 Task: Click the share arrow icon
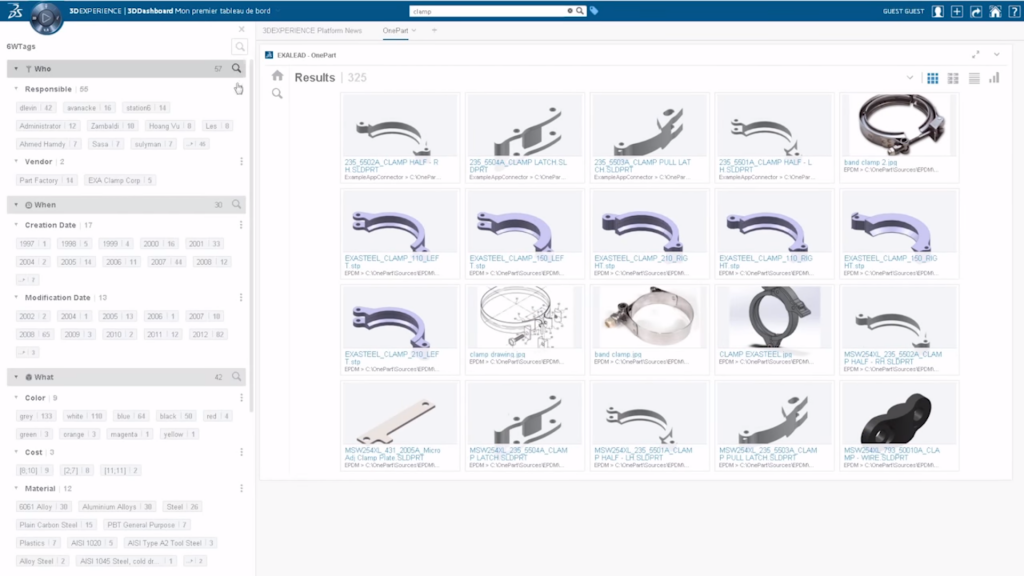(976, 11)
